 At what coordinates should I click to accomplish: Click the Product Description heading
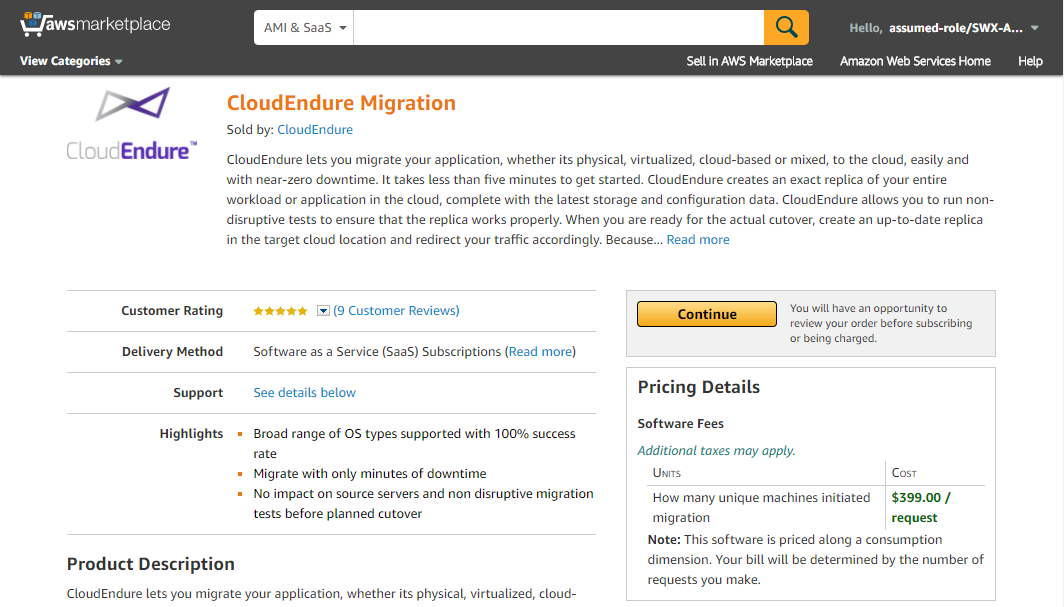[x=151, y=564]
